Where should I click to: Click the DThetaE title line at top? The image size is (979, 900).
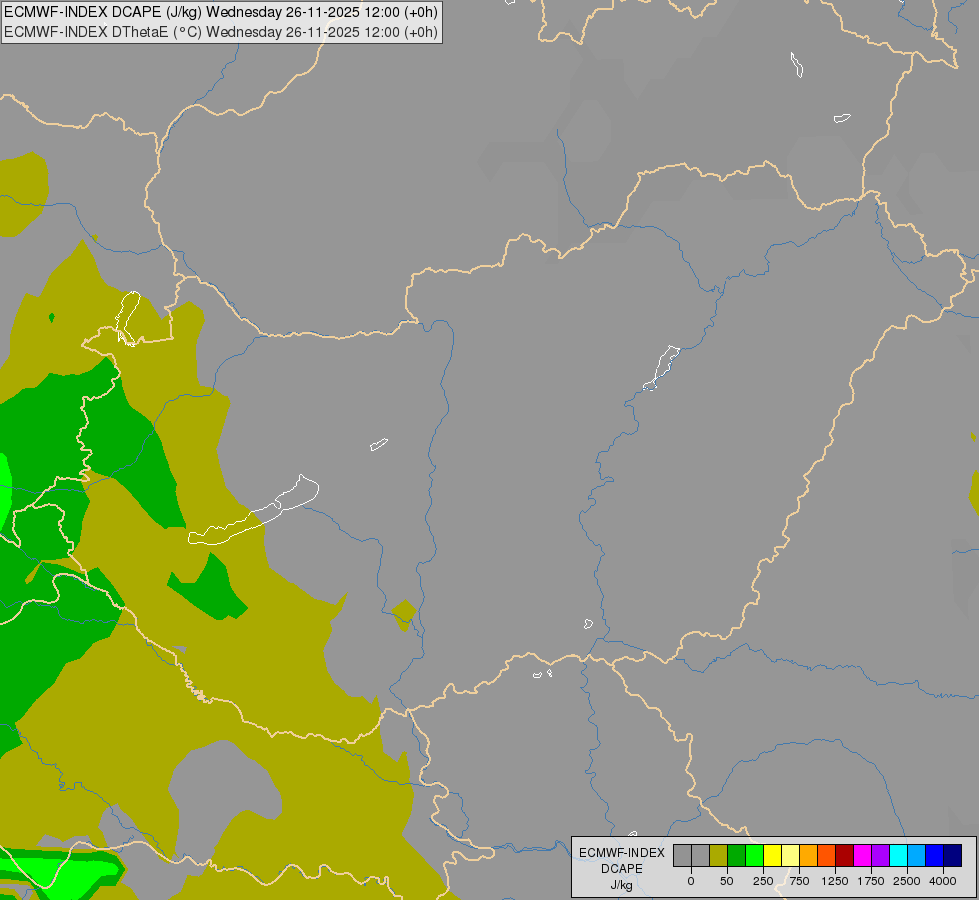click(221, 32)
